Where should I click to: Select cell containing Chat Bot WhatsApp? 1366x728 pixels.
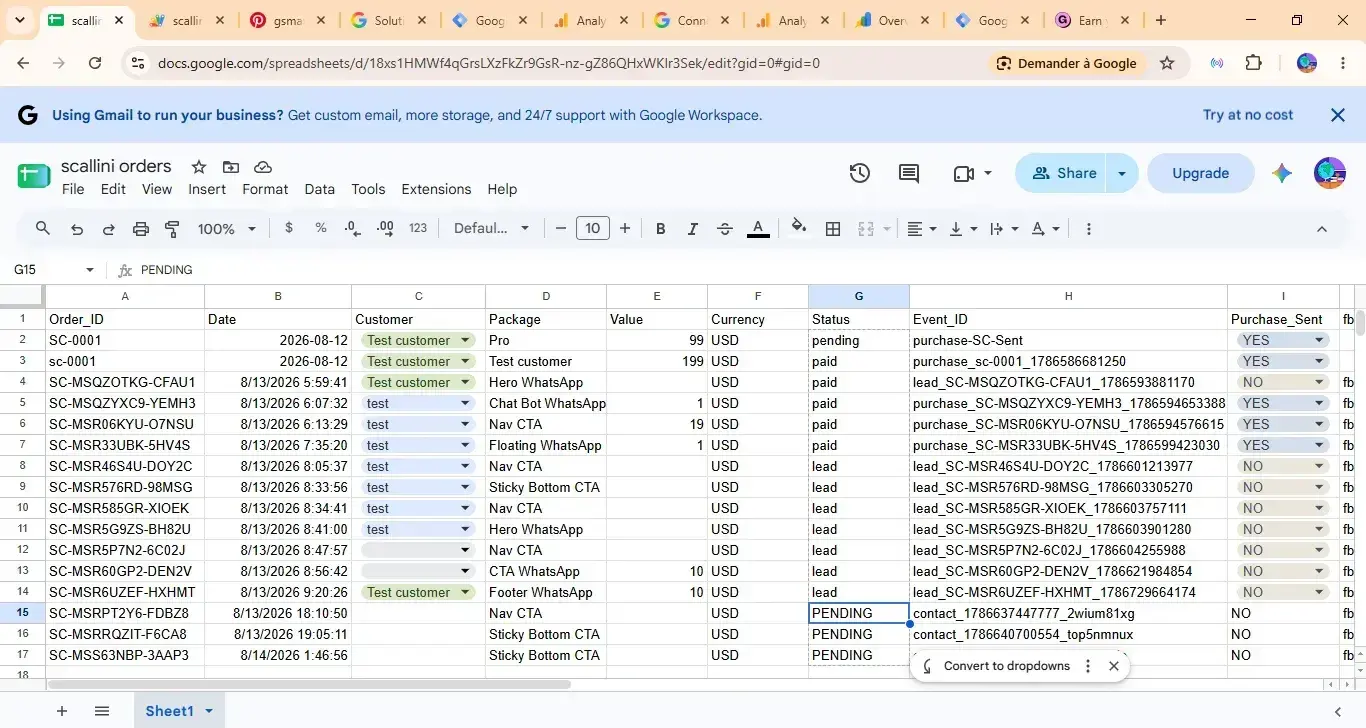point(546,404)
